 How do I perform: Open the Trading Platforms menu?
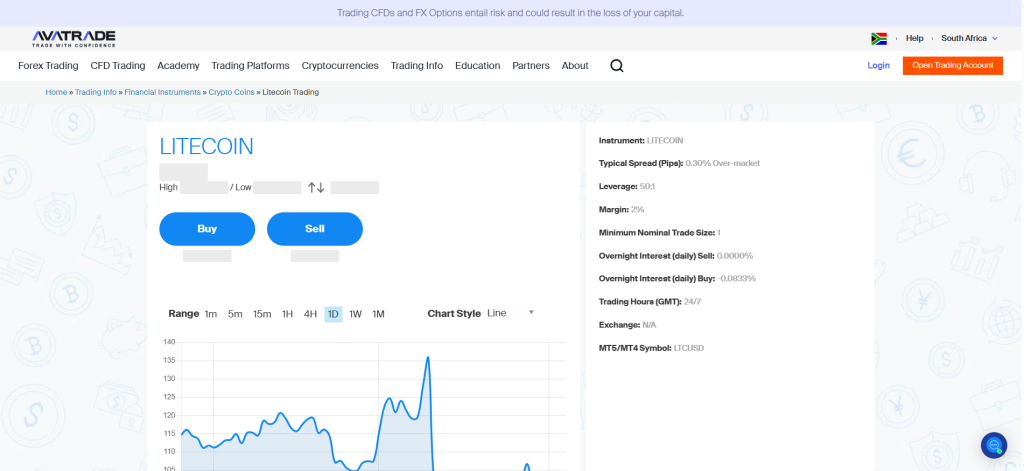250,65
